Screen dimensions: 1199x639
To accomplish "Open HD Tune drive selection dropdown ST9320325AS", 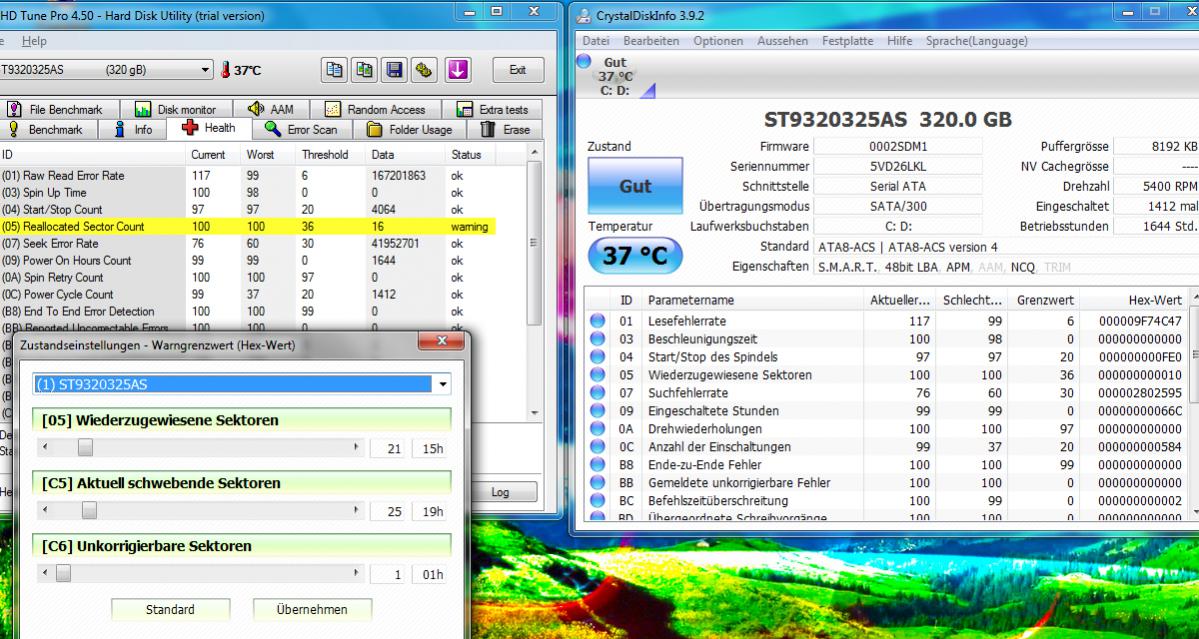I will coord(106,70).
